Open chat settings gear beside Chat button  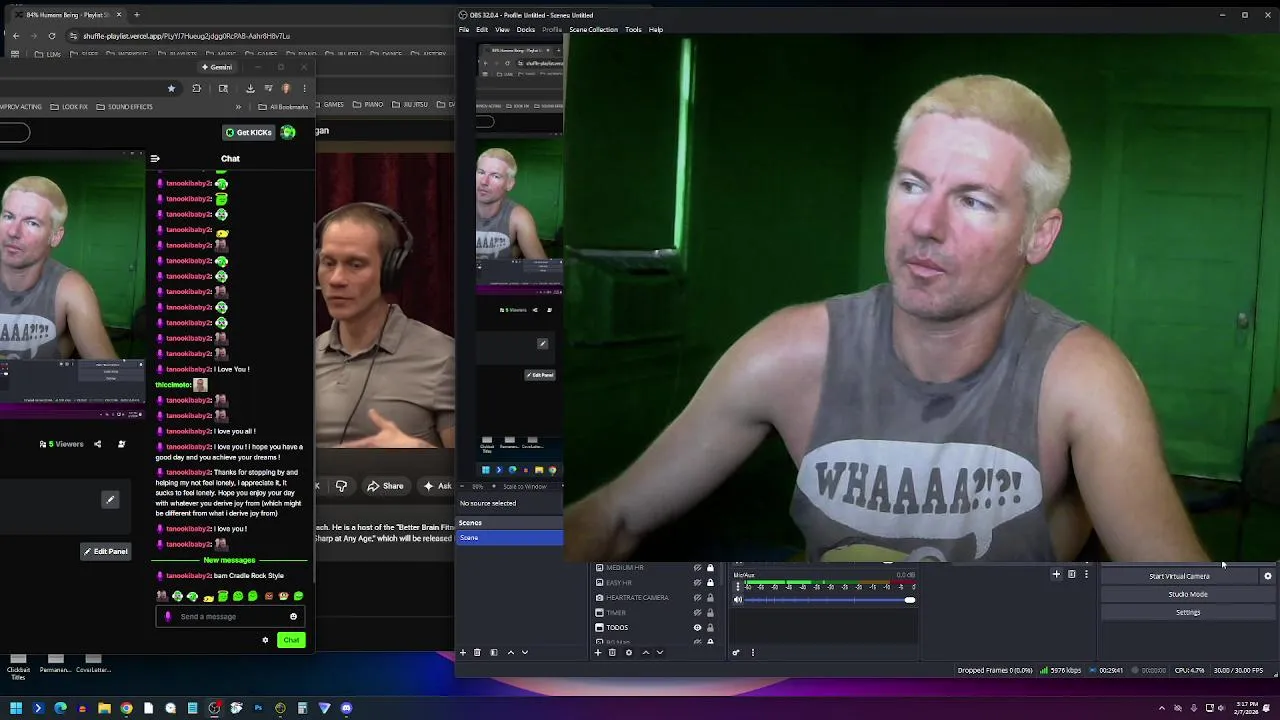265,640
